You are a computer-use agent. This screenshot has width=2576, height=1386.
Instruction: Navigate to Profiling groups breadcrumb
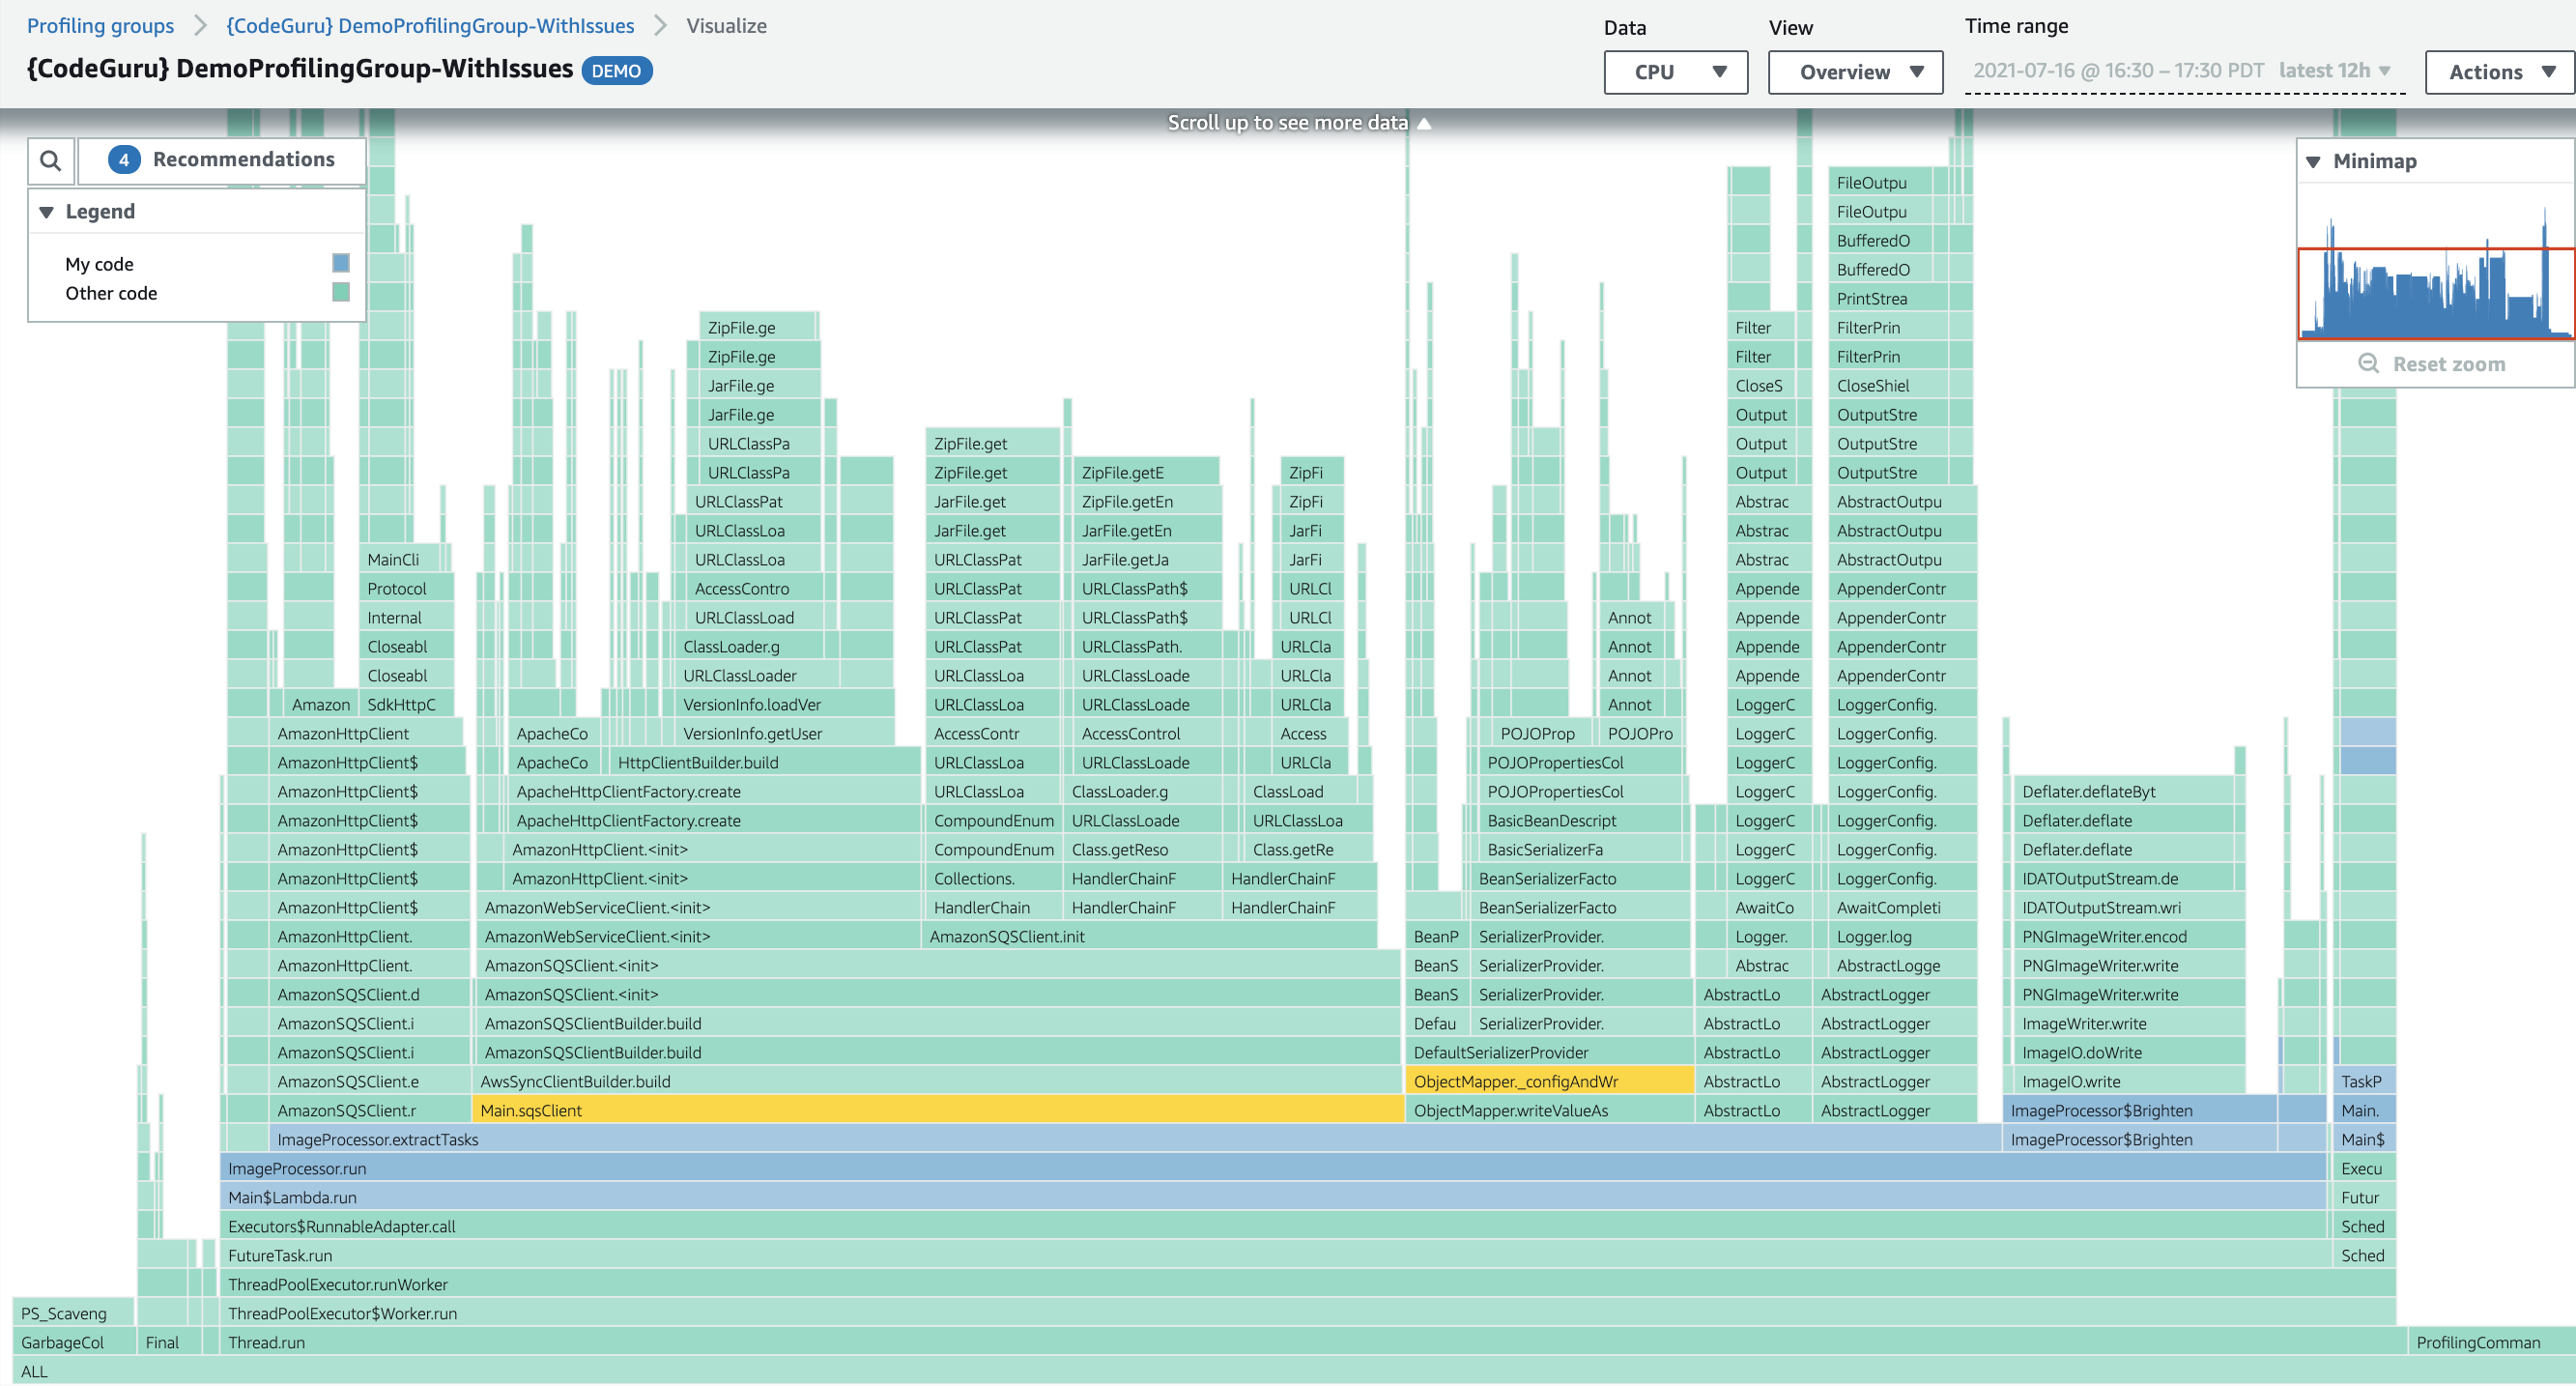pos(100,24)
